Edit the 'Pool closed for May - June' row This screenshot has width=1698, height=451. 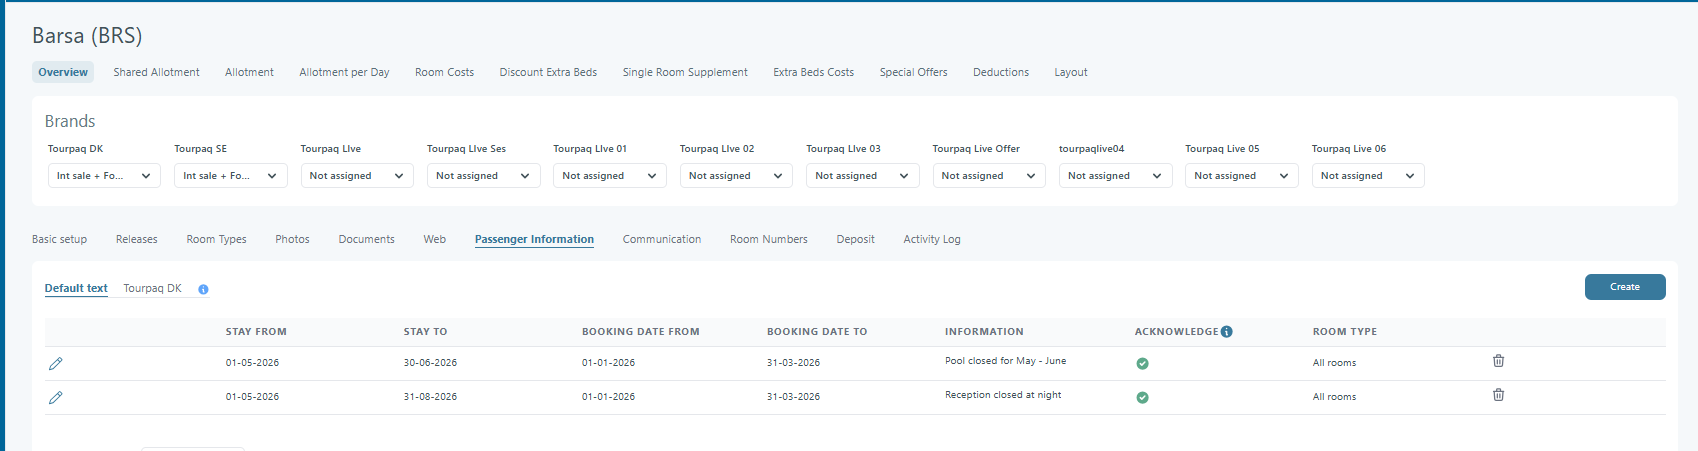click(x=56, y=364)
